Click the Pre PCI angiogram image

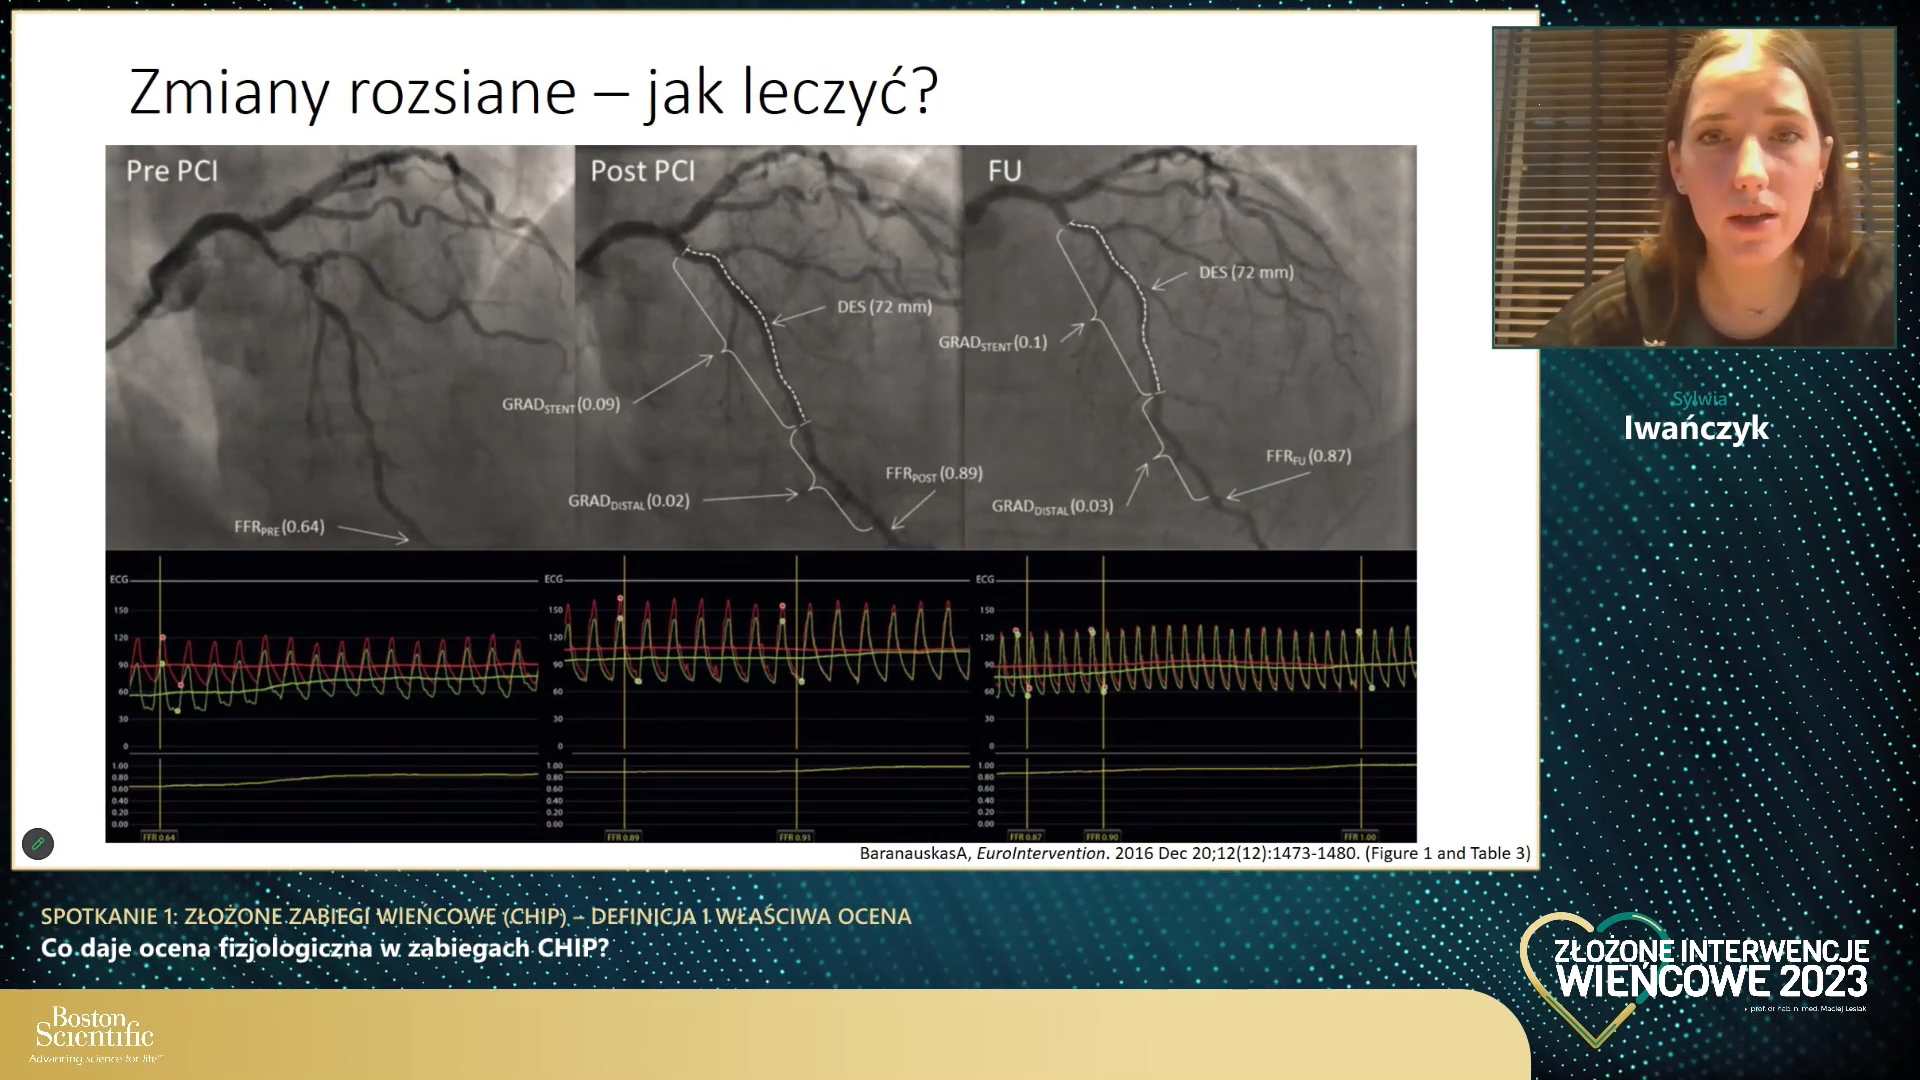point(340,347)
